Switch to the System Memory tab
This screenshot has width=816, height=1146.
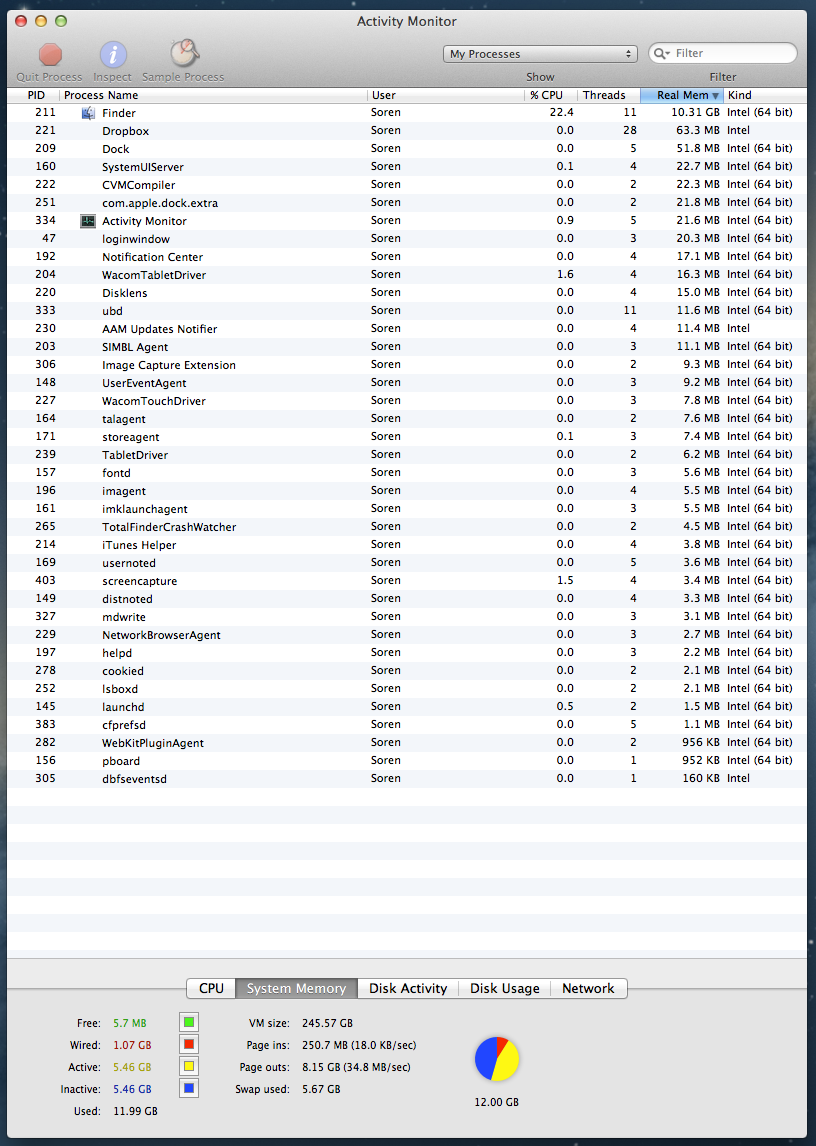tap(296, 988)
